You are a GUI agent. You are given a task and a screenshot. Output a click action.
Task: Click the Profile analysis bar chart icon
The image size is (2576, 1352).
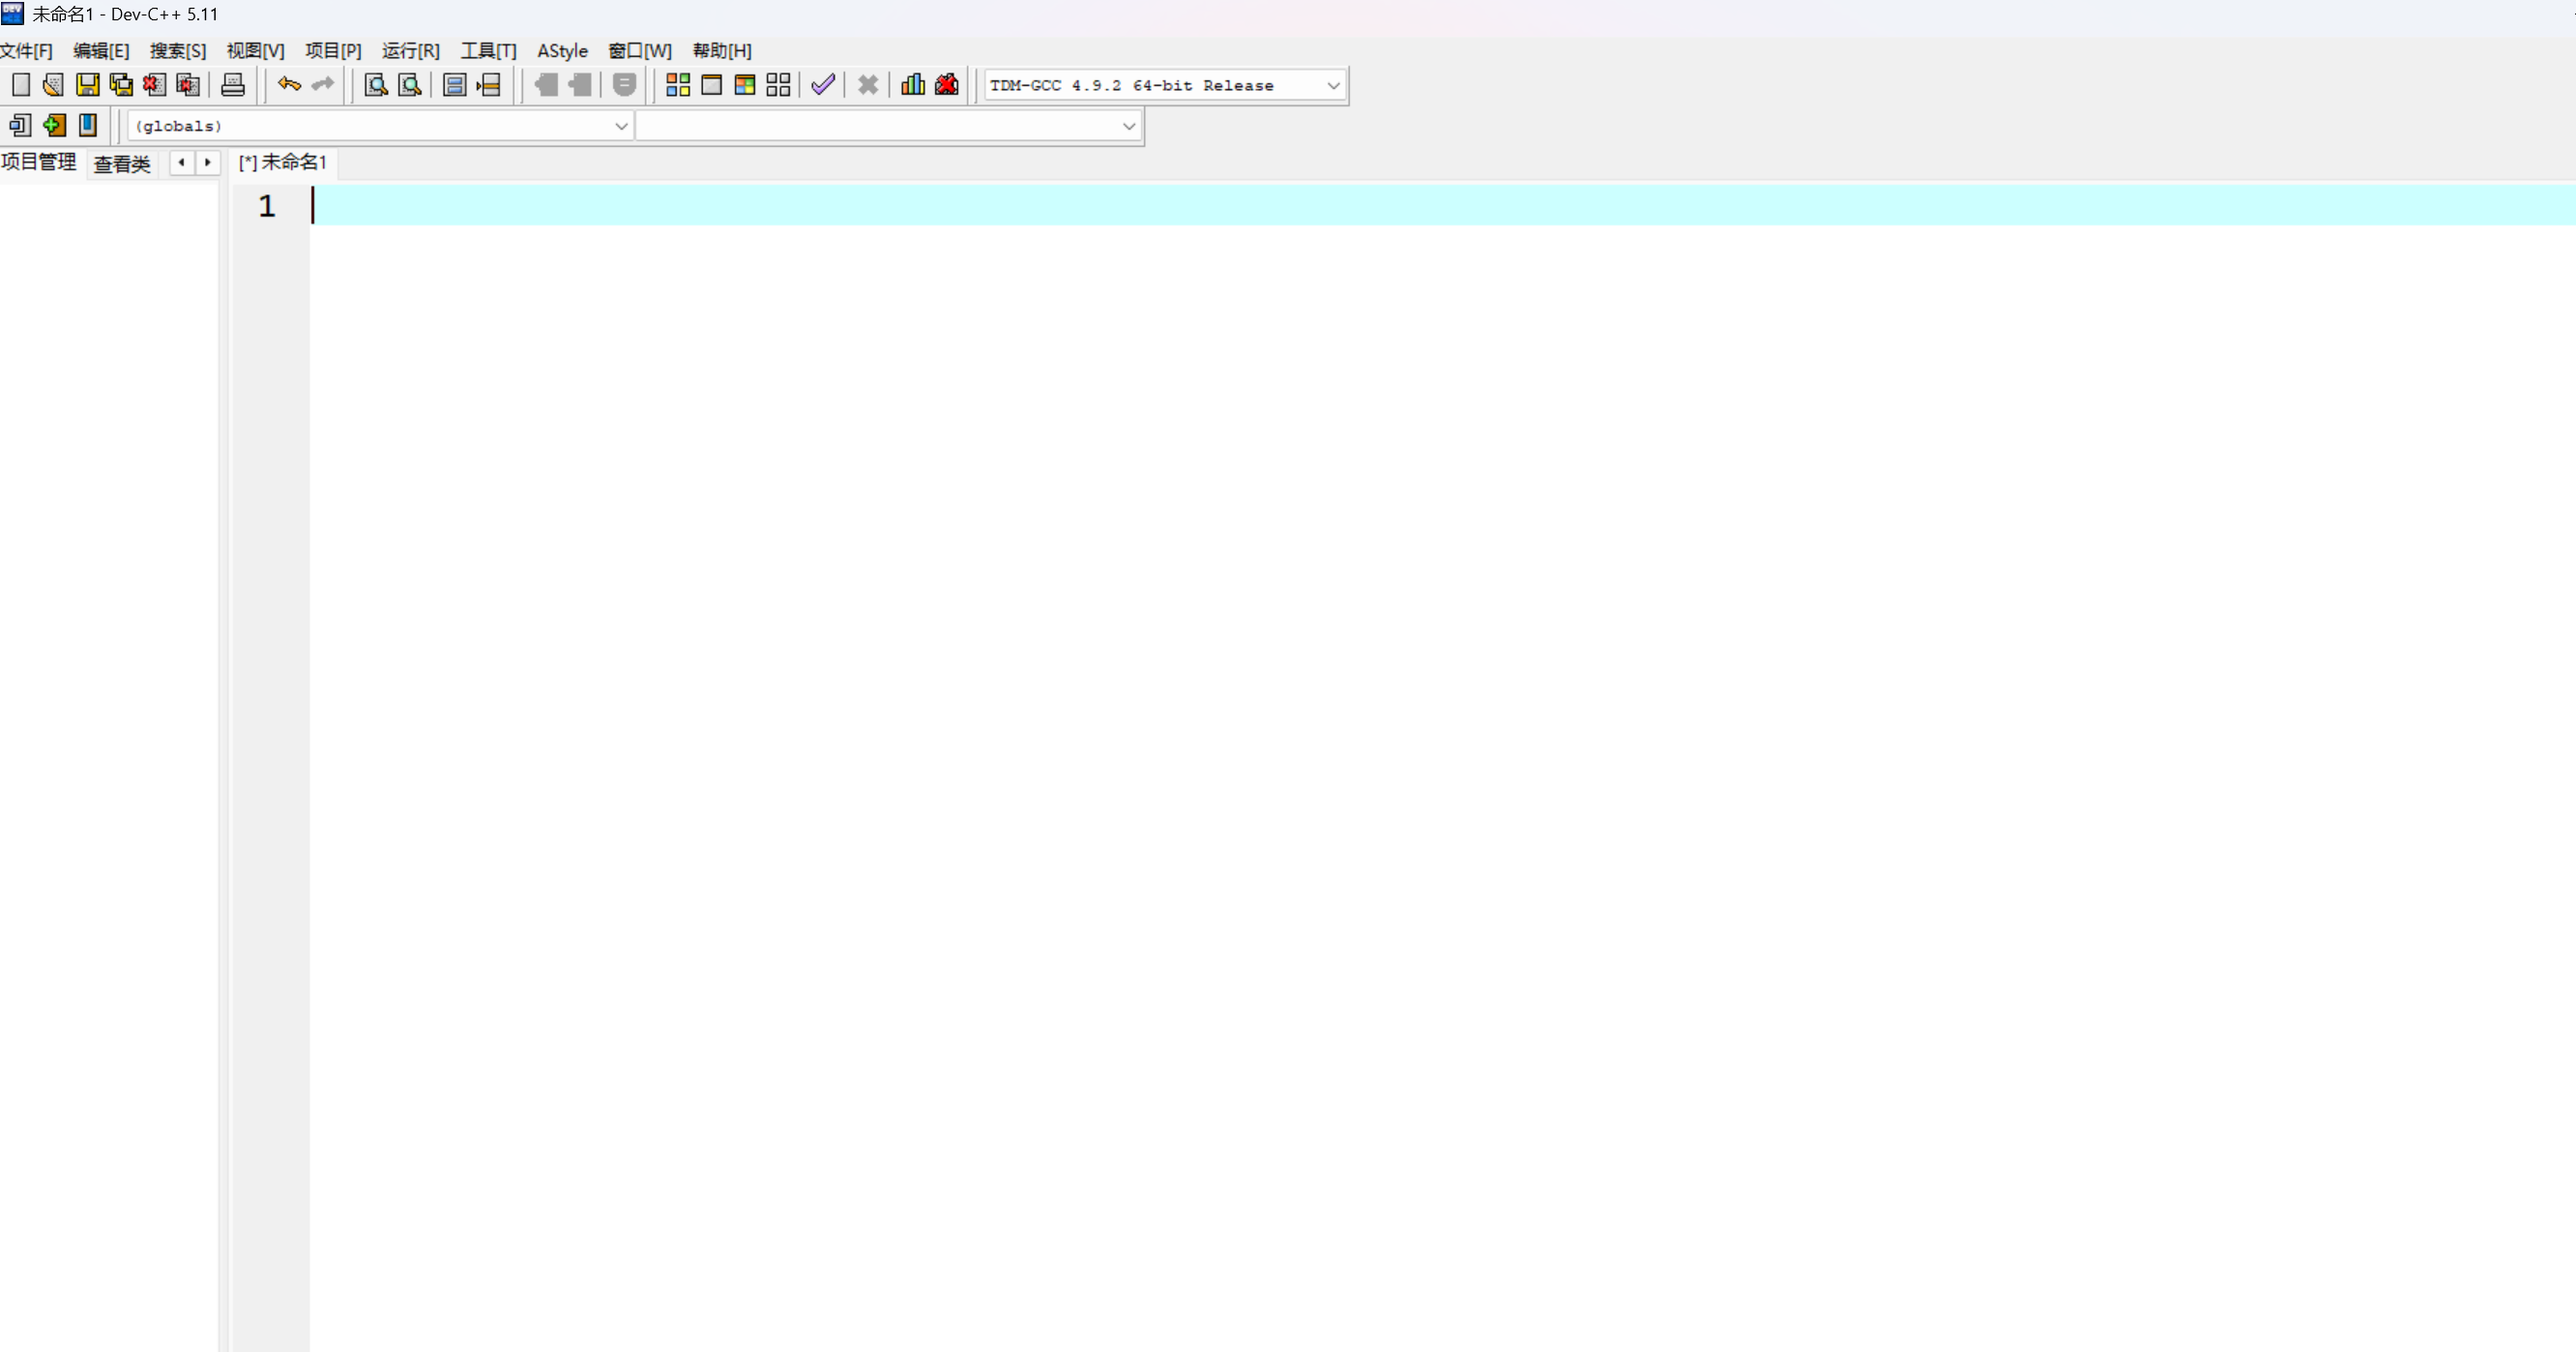click(912, 85)
